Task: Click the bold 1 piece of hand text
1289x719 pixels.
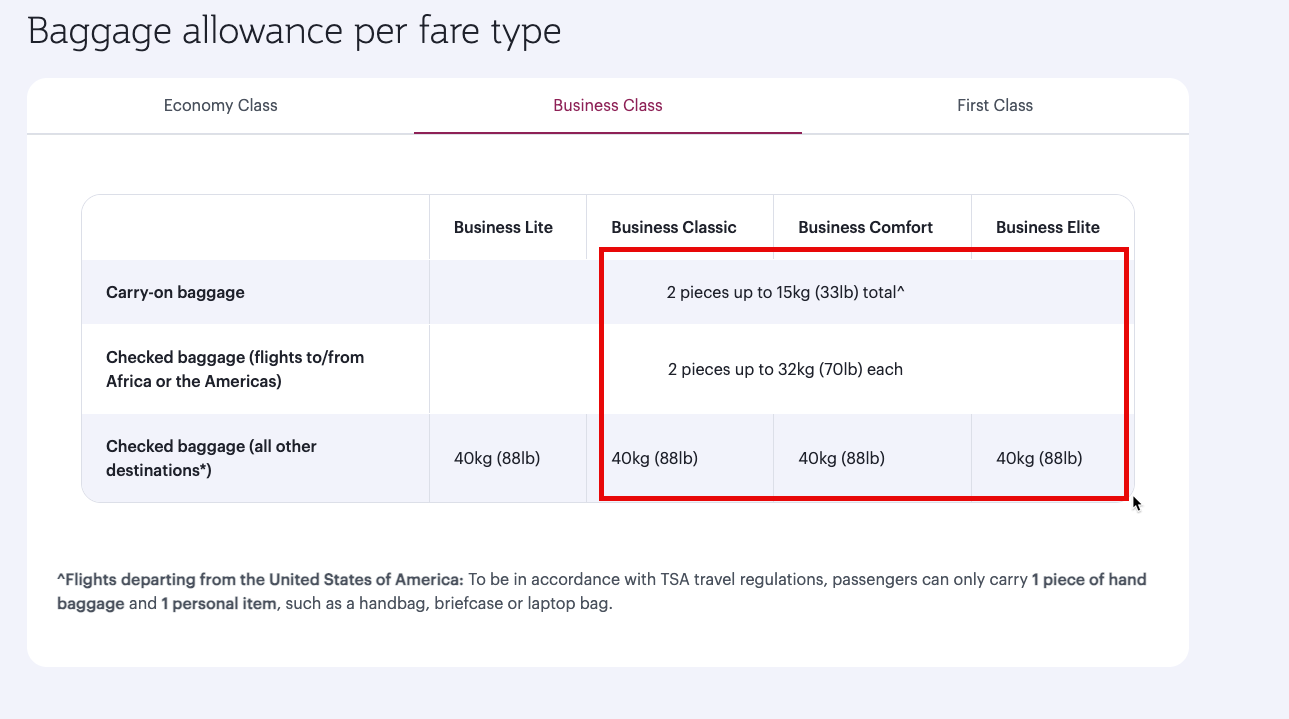Action: [x=1088, y=579]
